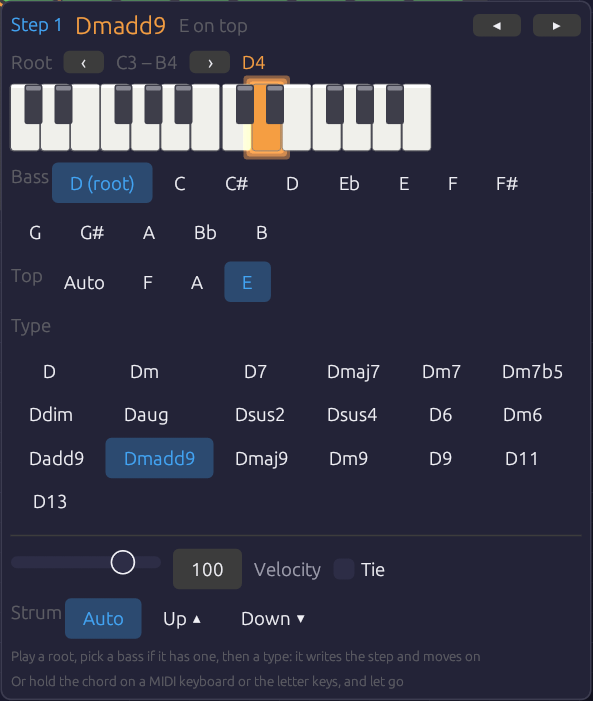Shift root octave range up with right chevron
This screenshot has height=701, width=593.
point(210,63)
